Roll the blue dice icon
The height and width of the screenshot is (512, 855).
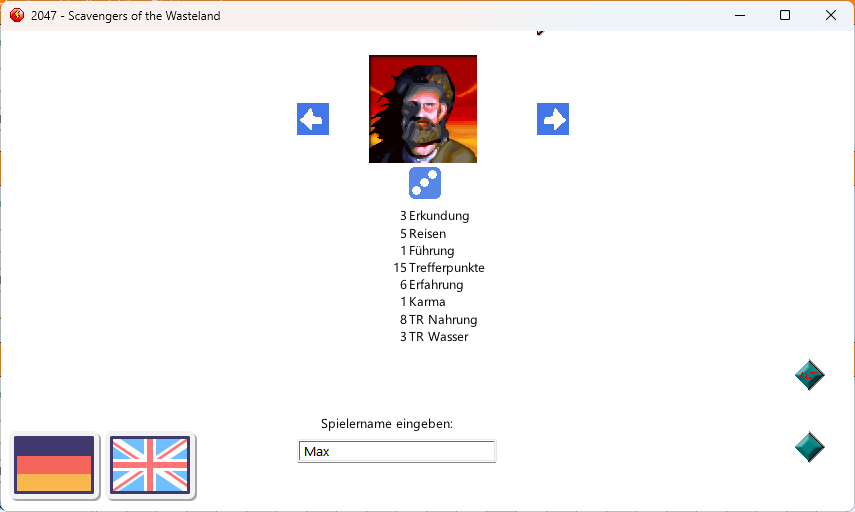click(x=425, y=183)
